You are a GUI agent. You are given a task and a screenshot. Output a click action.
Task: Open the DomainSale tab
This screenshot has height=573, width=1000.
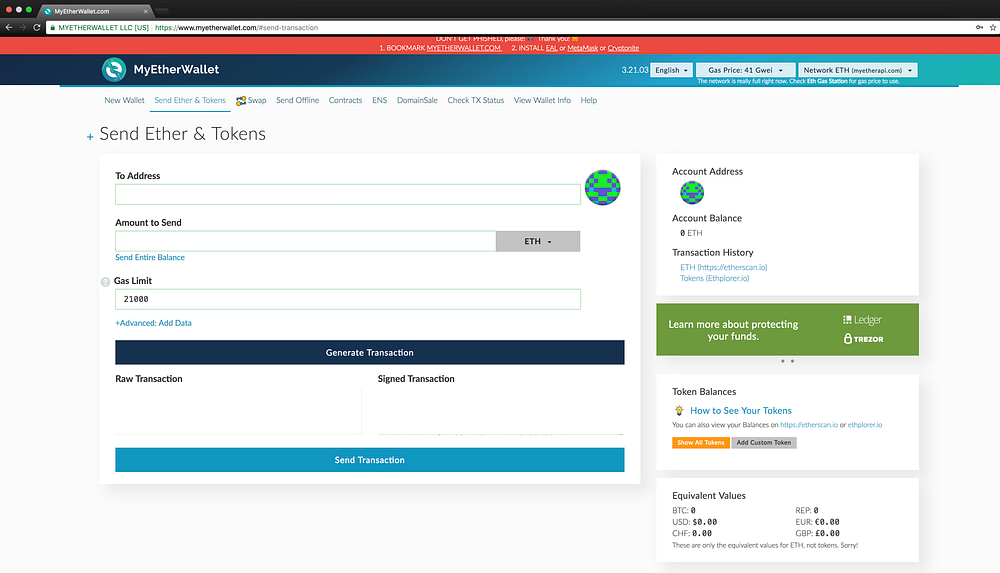[x=417, y=100]
